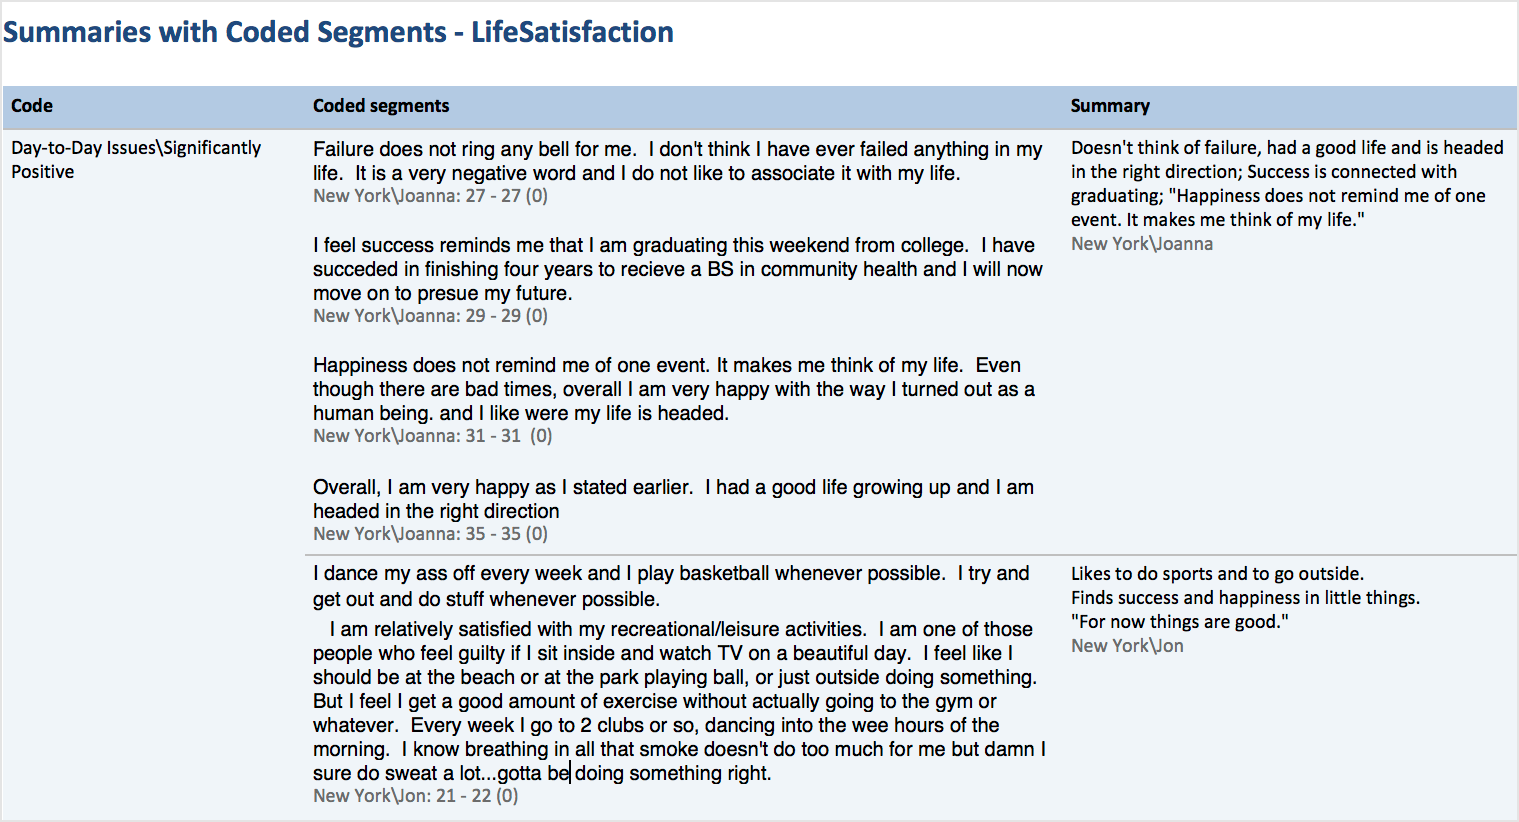Open source link New York\Joanna: 27 - 27

430,196
